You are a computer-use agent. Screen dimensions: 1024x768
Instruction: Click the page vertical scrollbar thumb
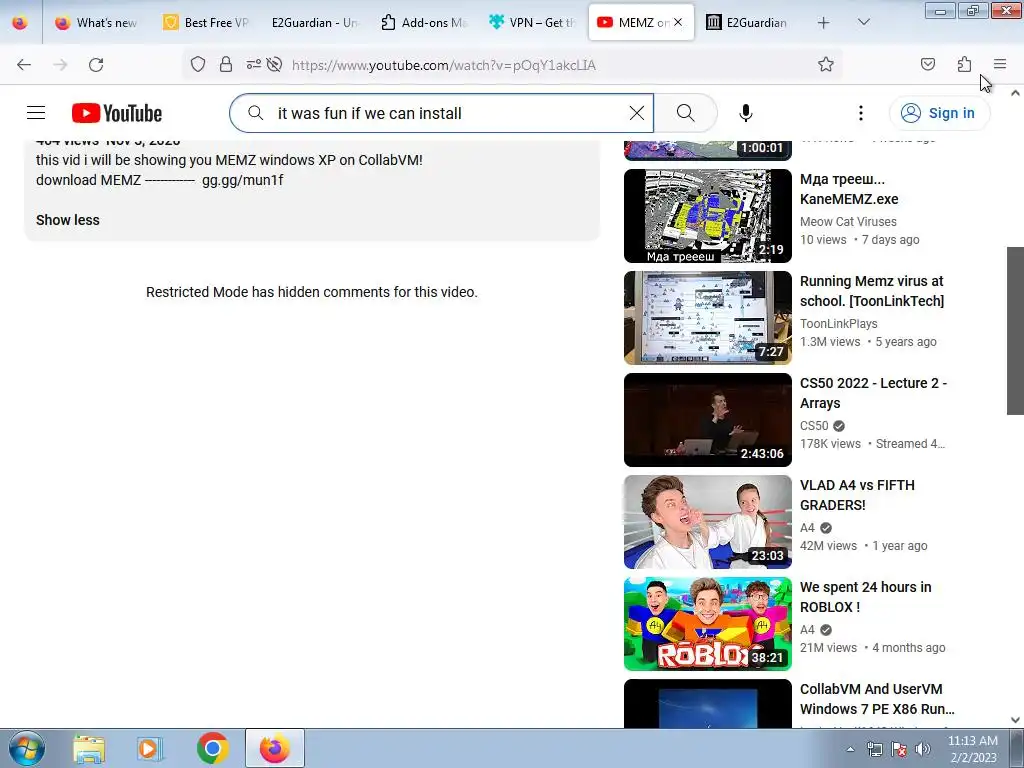pyautogui.click(x=1015, y=330)
